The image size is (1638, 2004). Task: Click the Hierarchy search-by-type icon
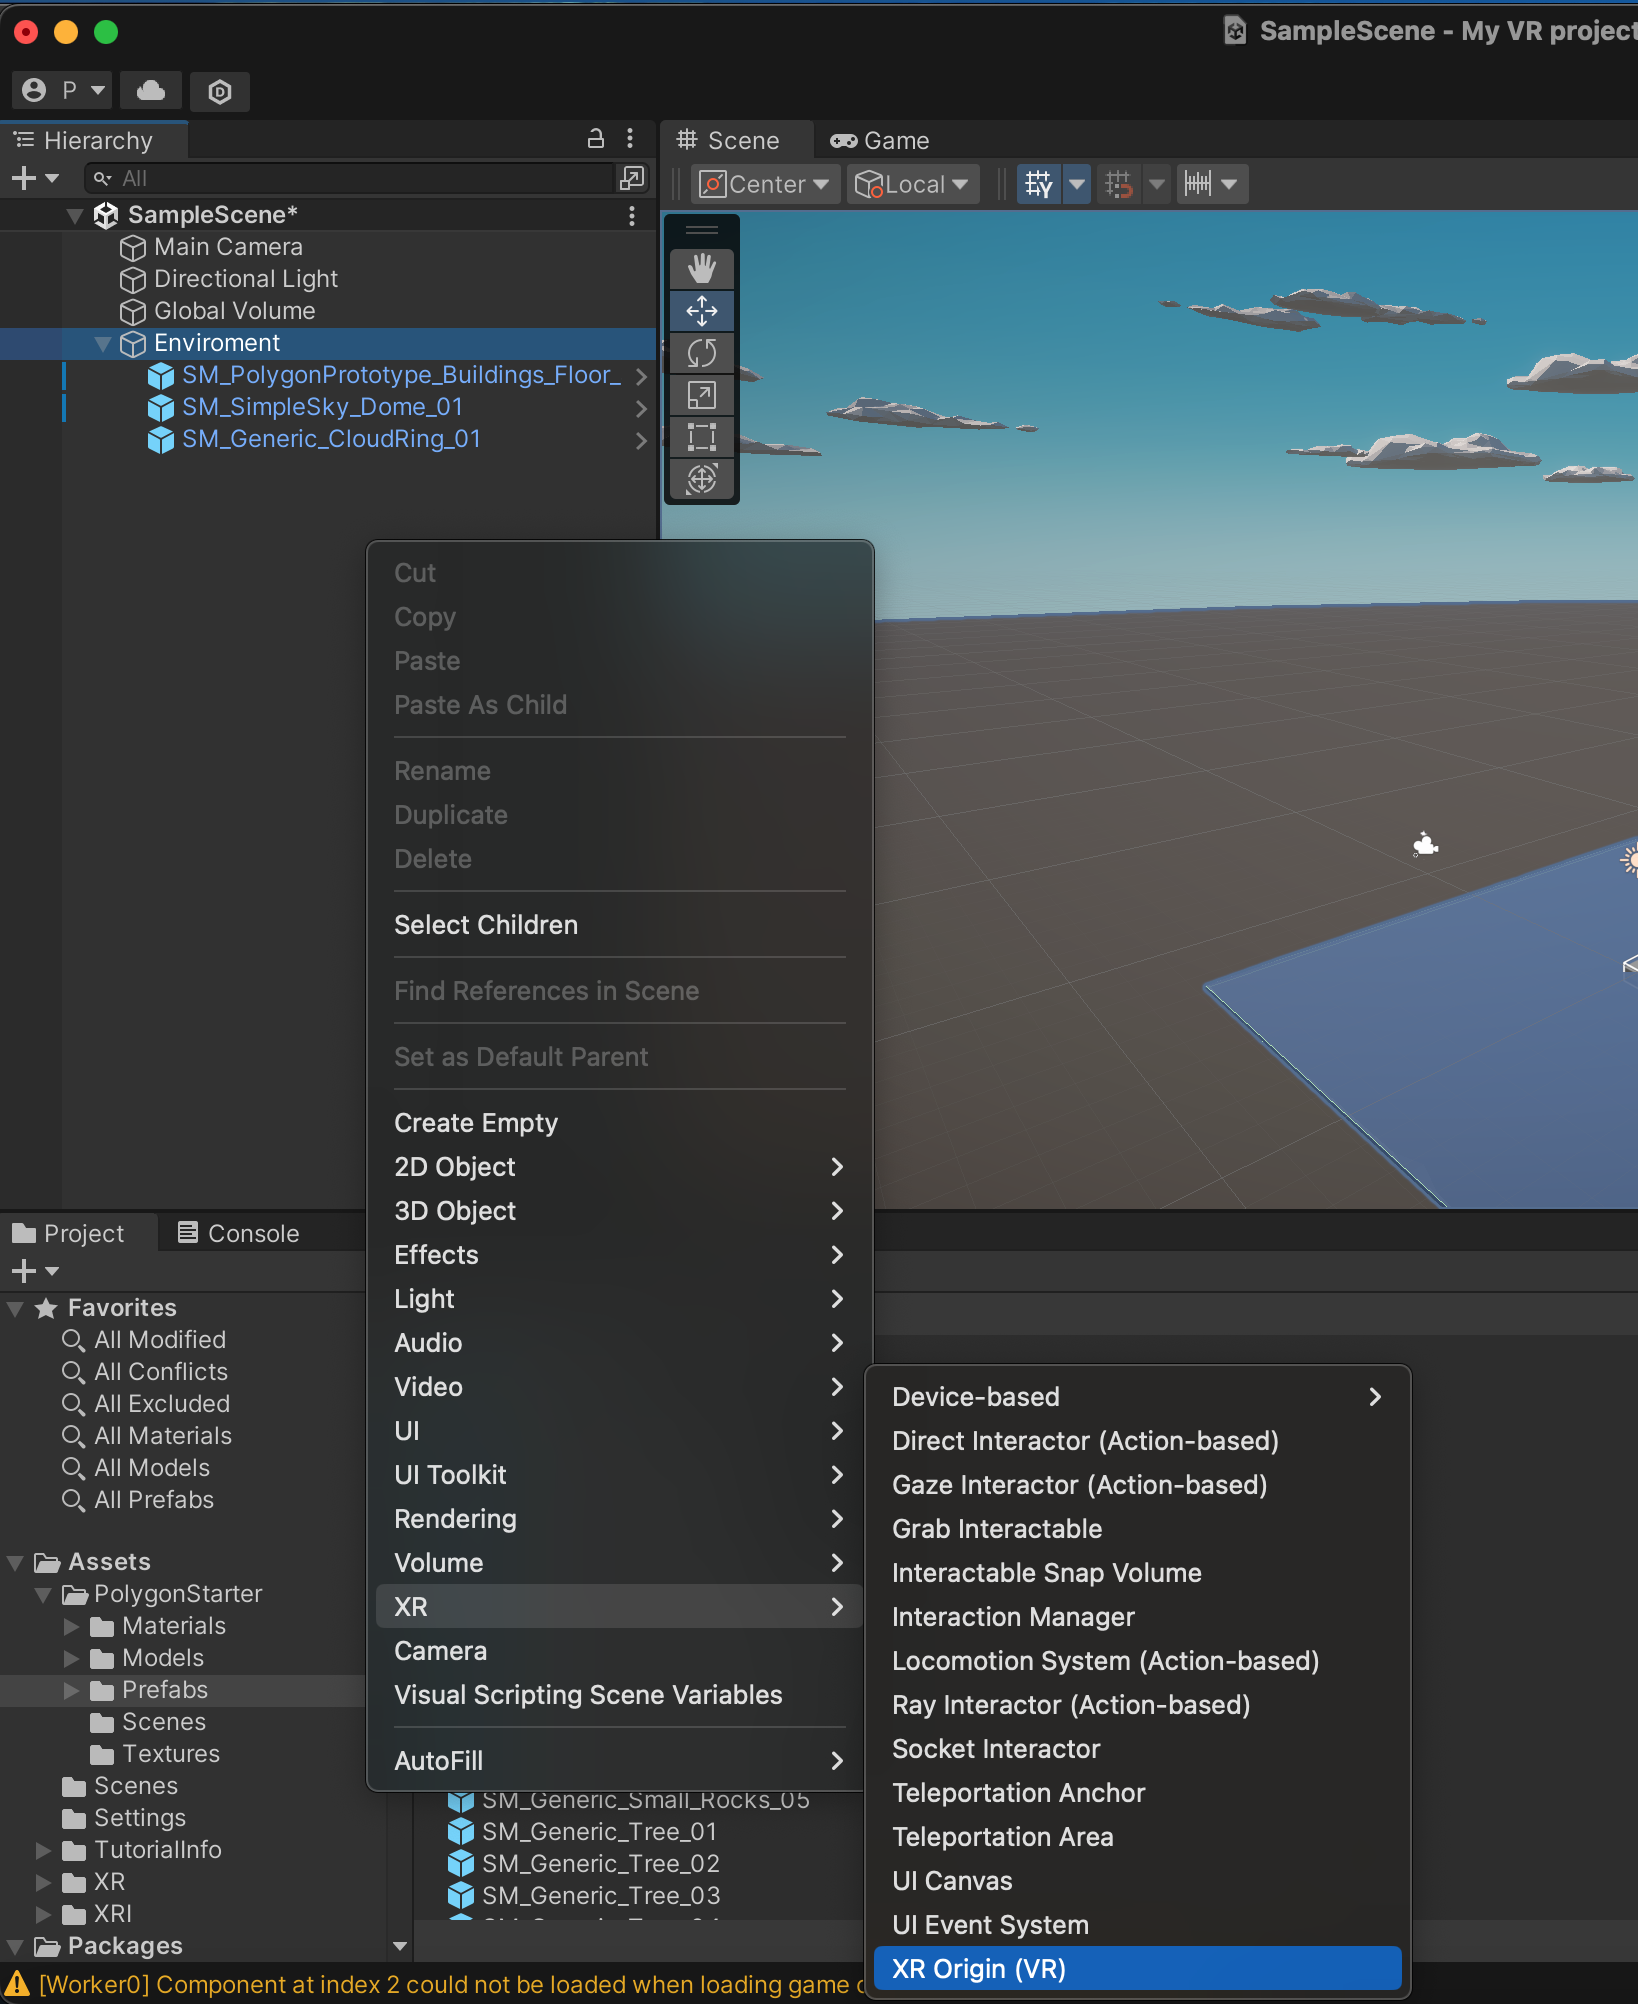[632, 178]
